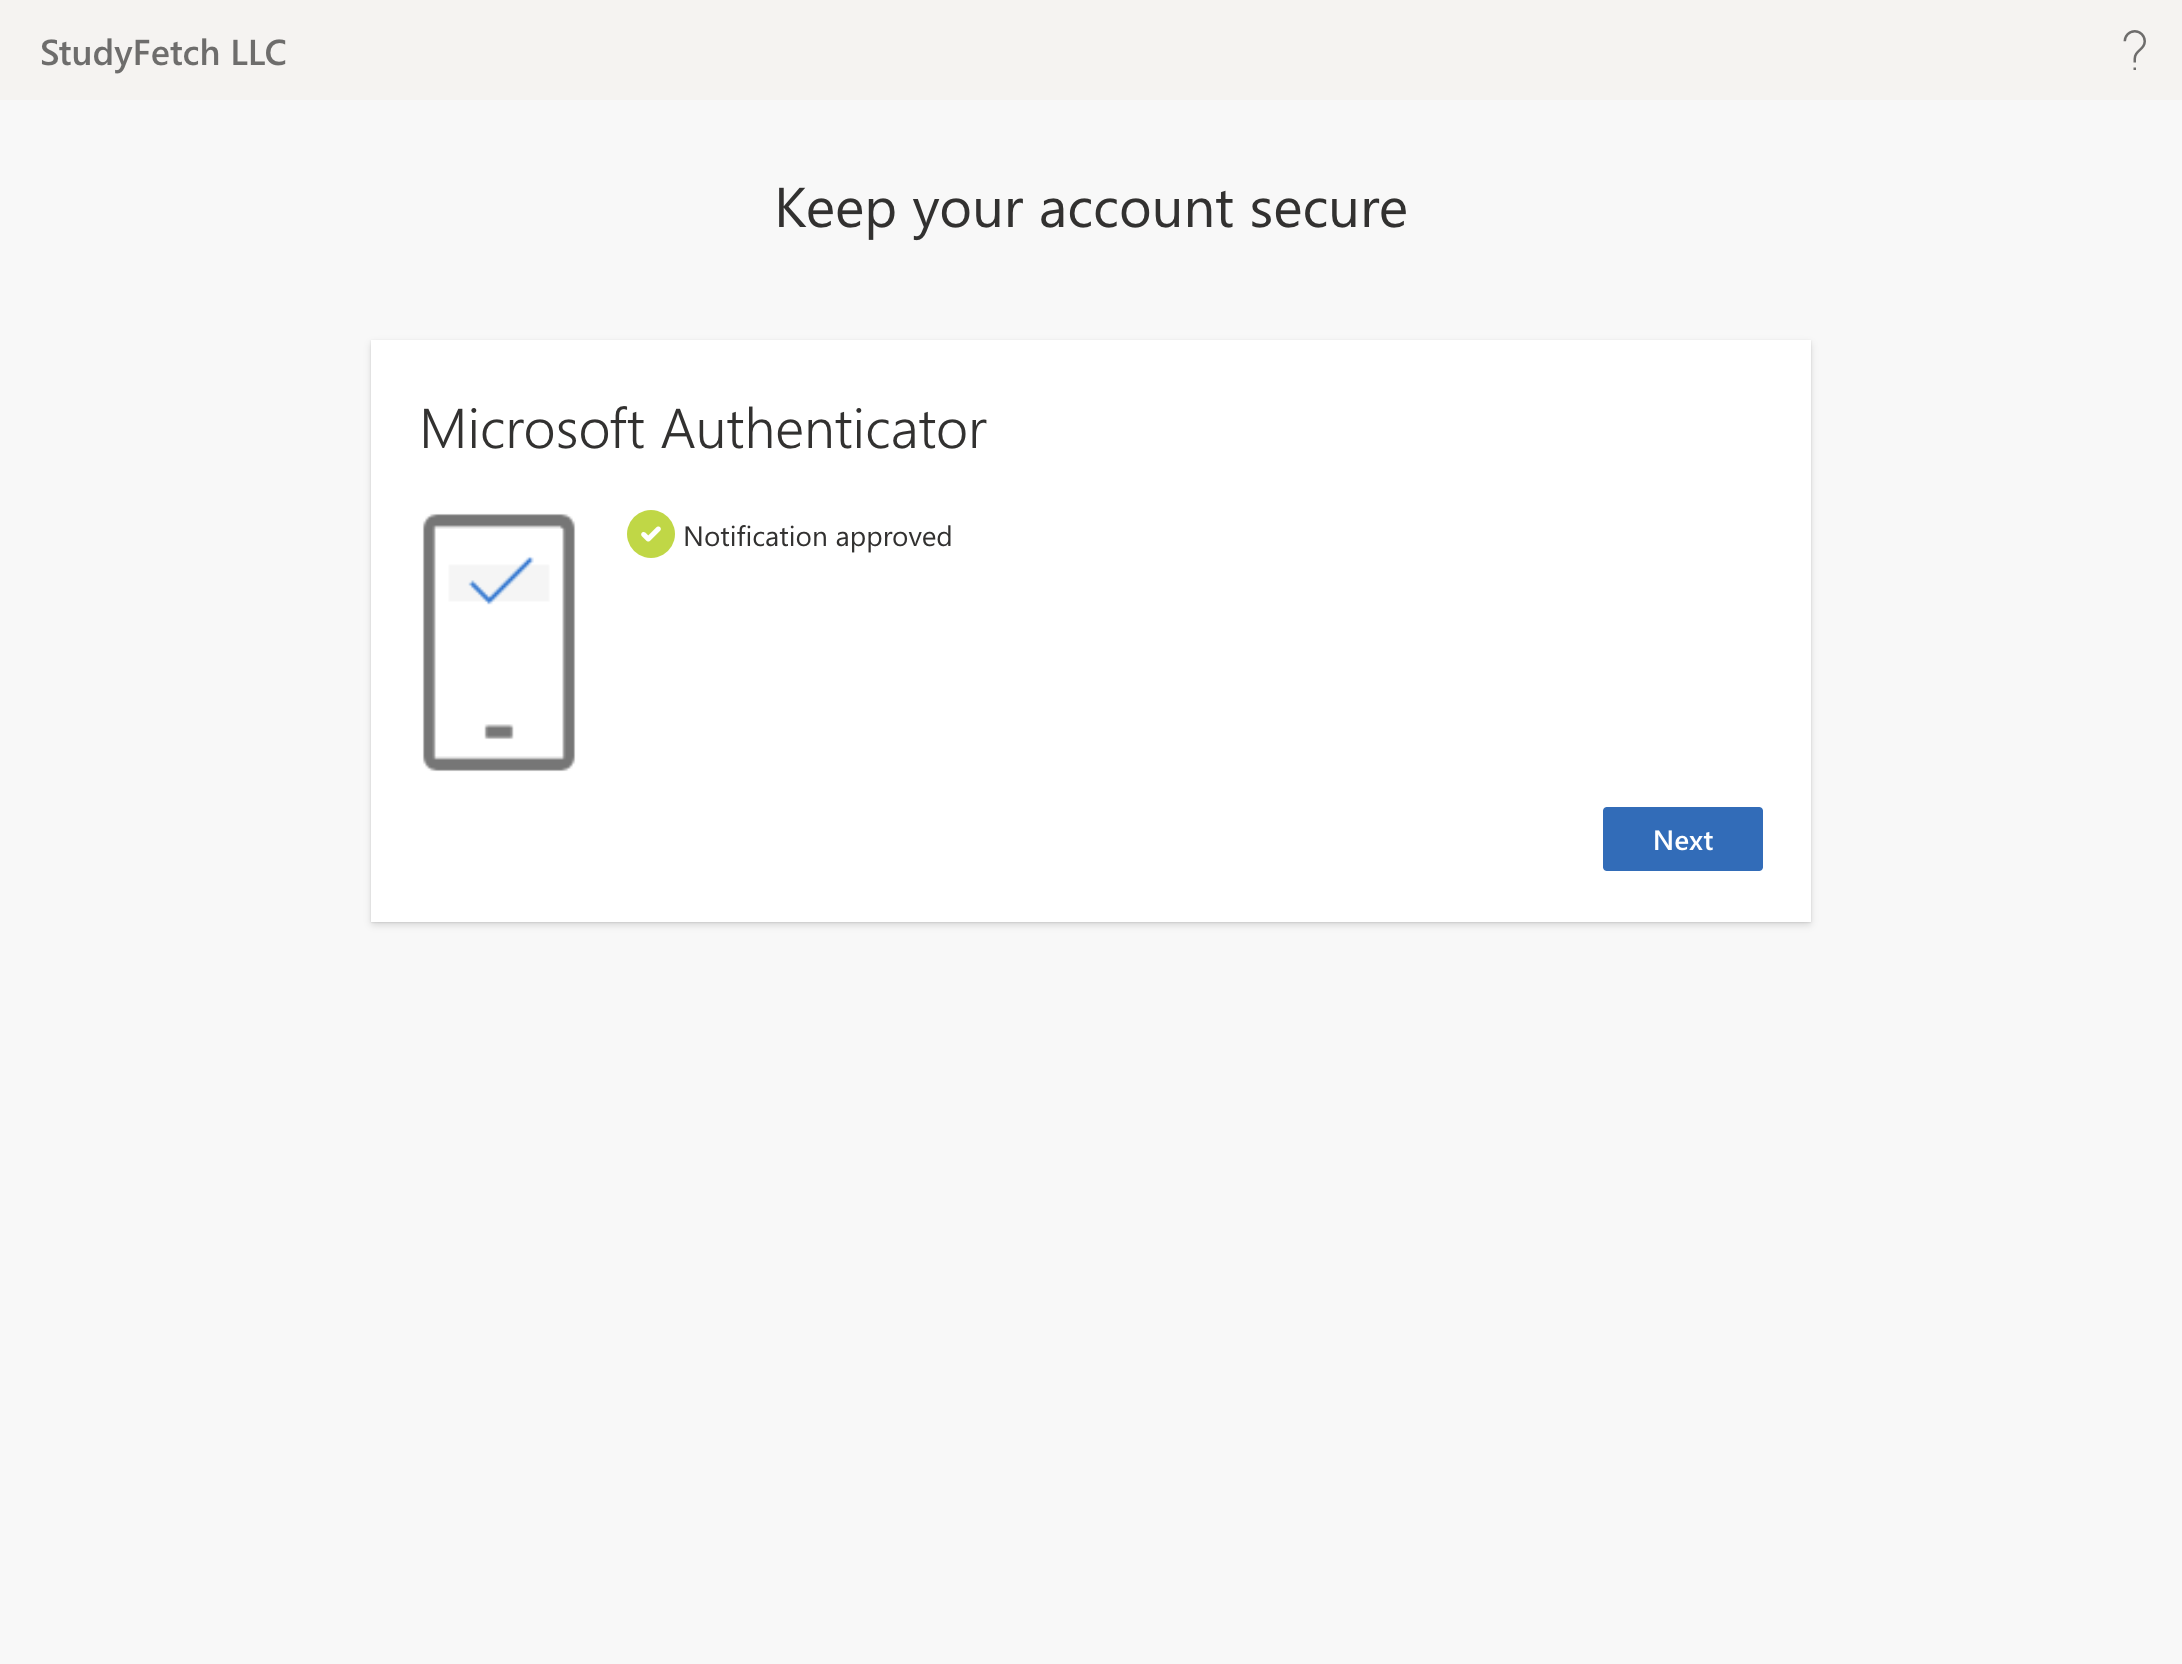Screen dimensions: 2182x1664
Task: Click the Microsoft Authenticator heading
Action: [x=703, y=429]
